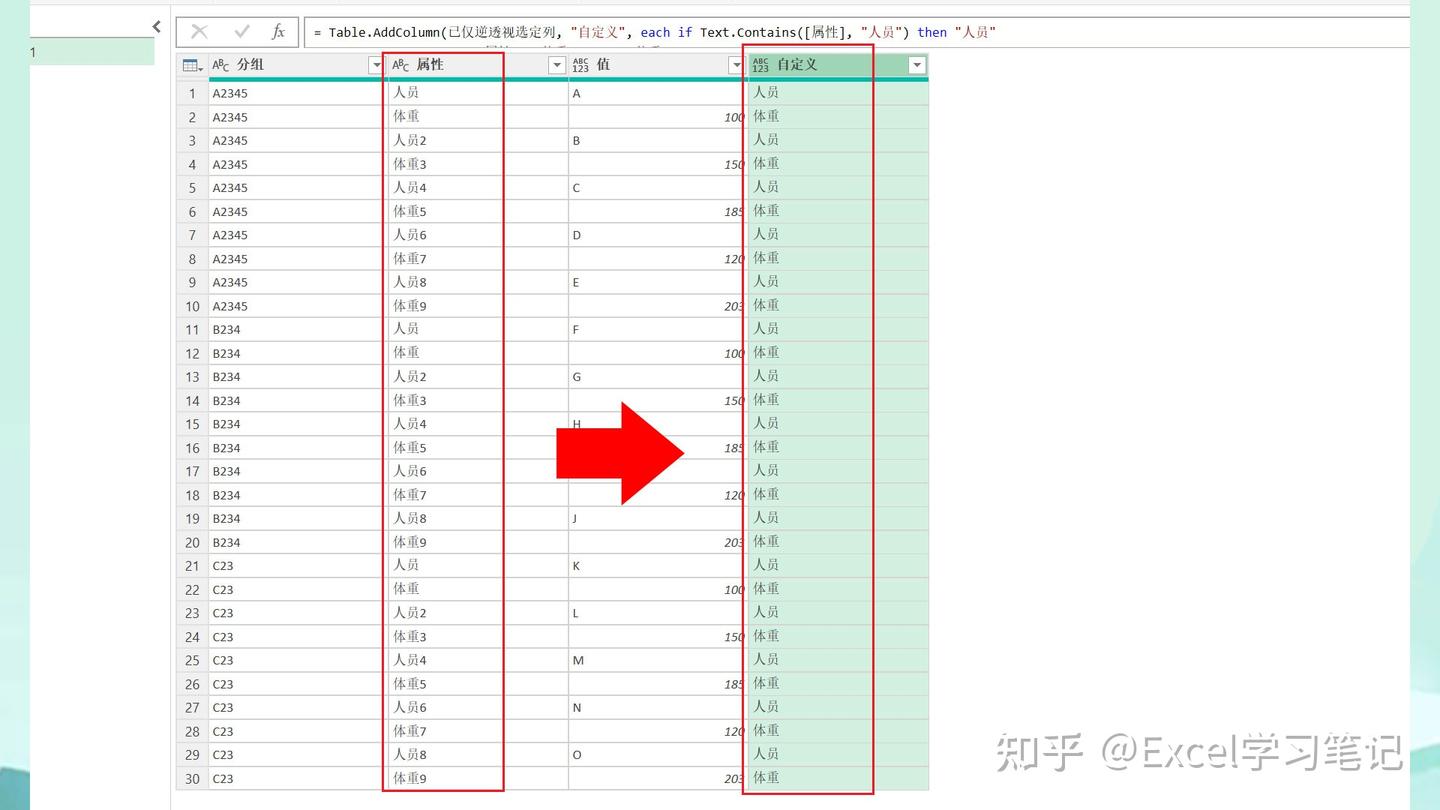Click the C23 cell in row 21
This screenshot has height=810, width=1440.
pyautogui.click(x=297, y=566)
